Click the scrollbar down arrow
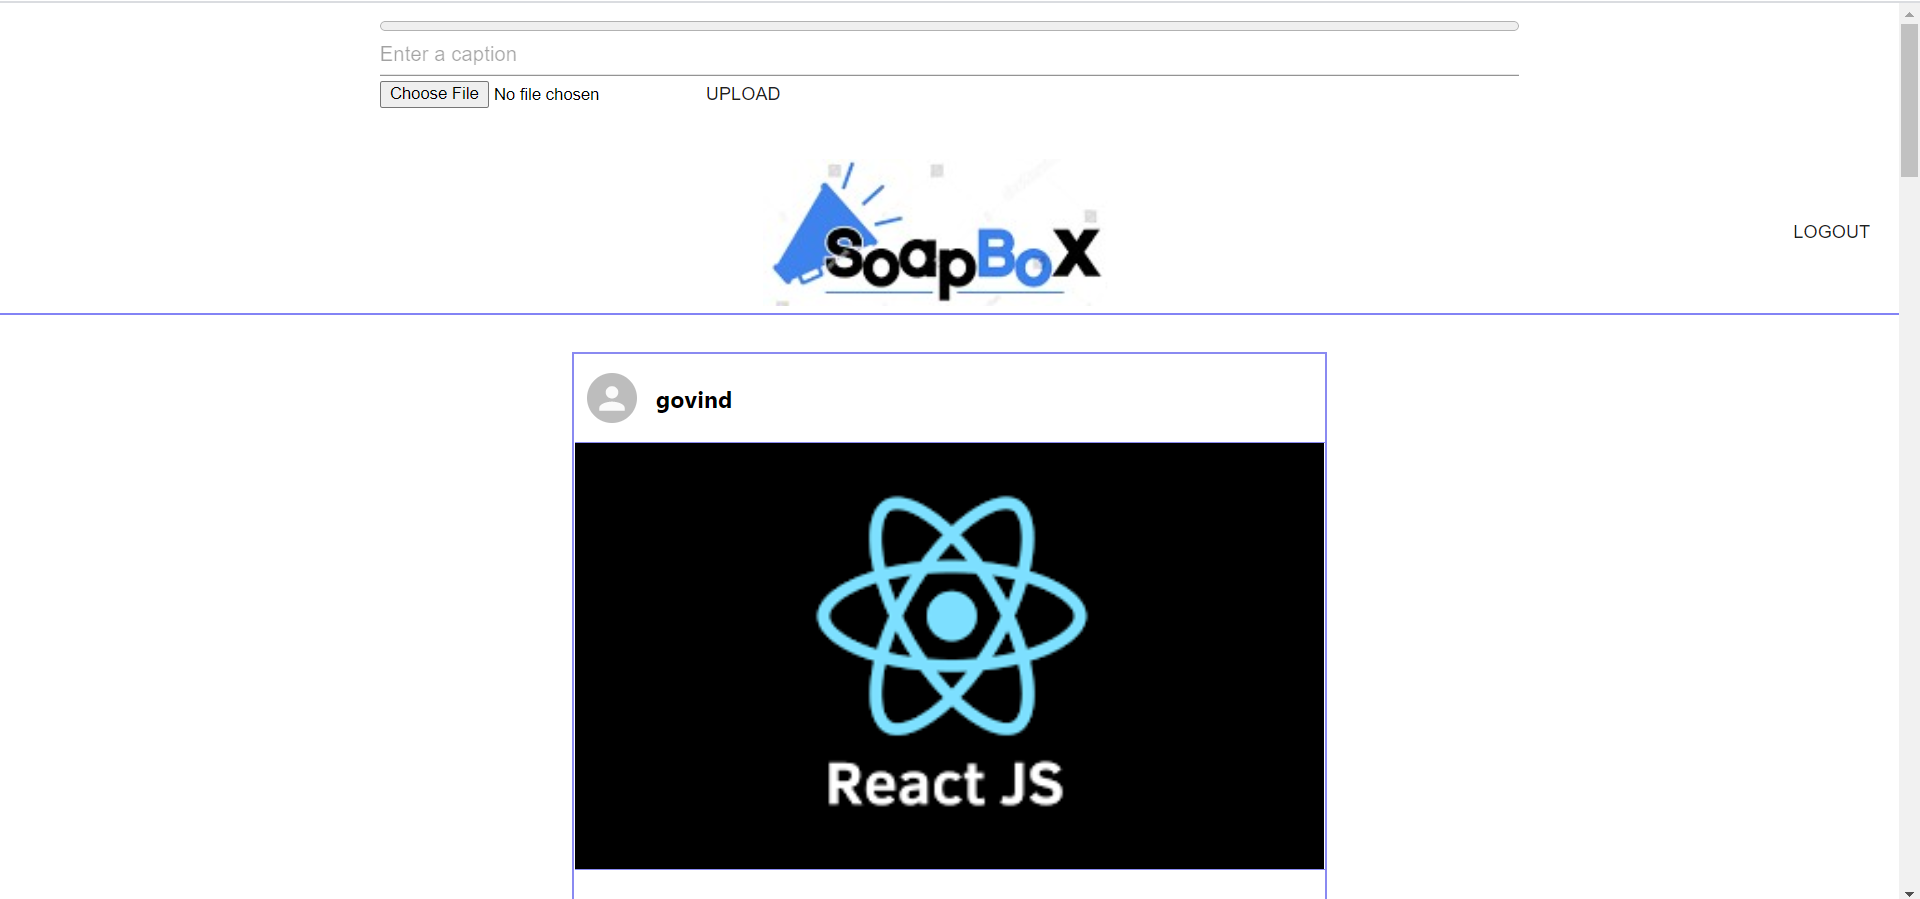The width and height of the screenshot is (1920, 899). pos(1909,893)
